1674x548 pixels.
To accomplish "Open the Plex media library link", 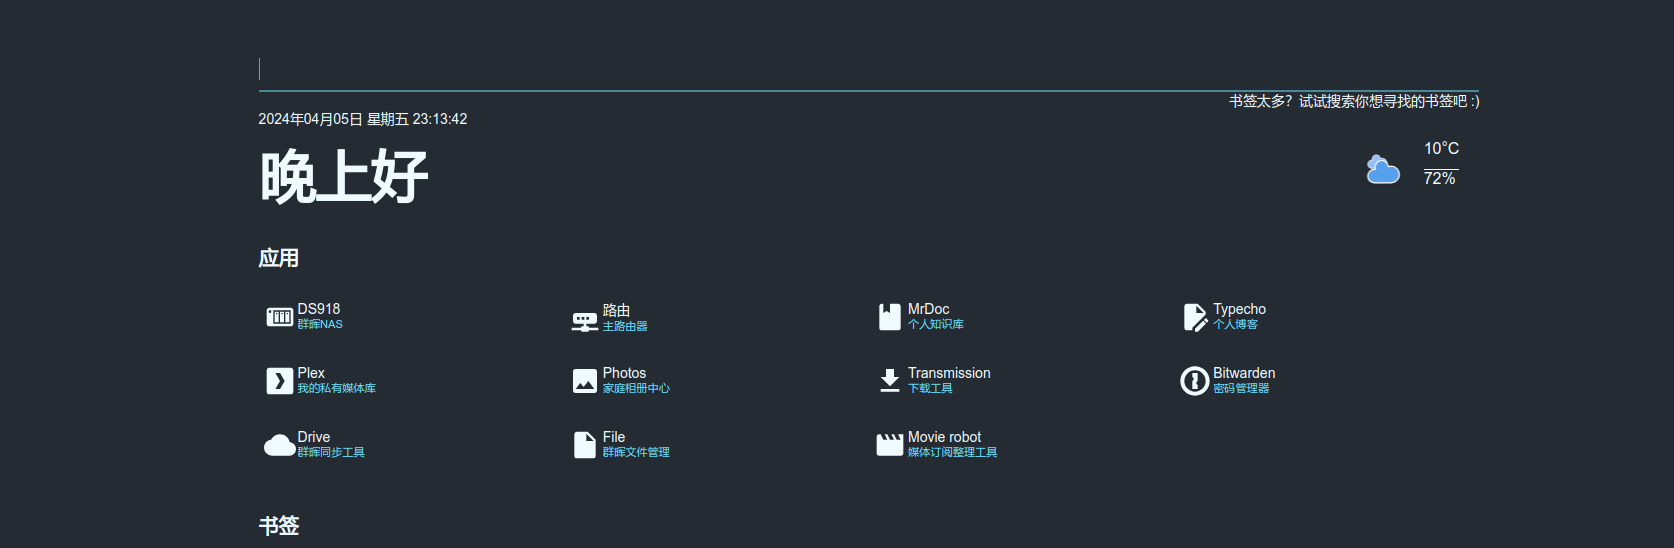I will (x=311, y=373).
